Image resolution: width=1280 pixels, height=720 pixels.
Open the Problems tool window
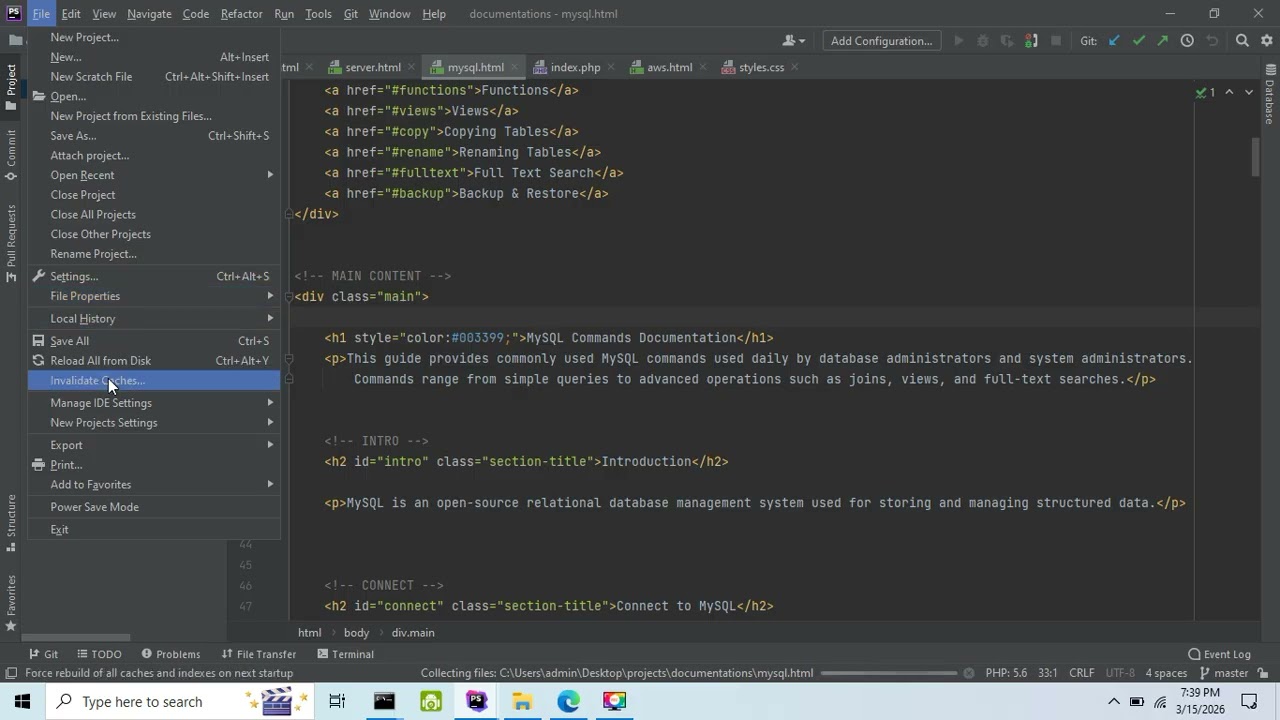click(170, 654)
